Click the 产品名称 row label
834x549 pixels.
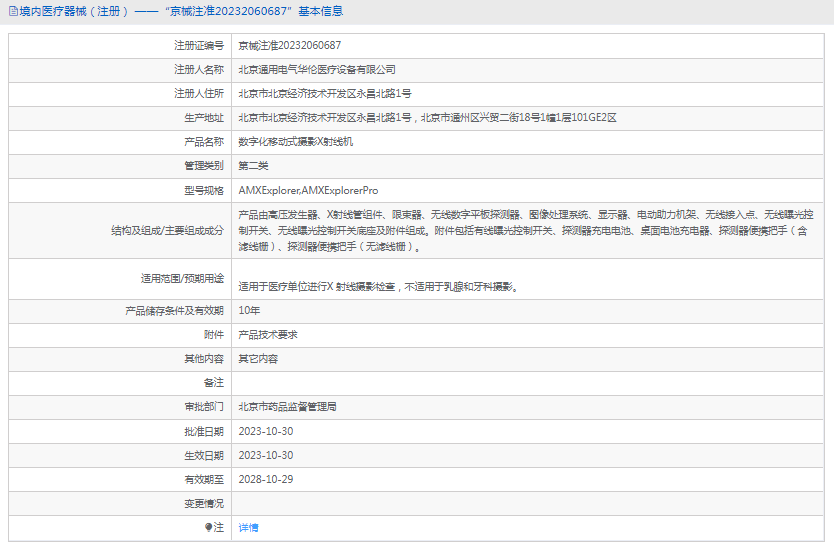click(x=204, y=142)
